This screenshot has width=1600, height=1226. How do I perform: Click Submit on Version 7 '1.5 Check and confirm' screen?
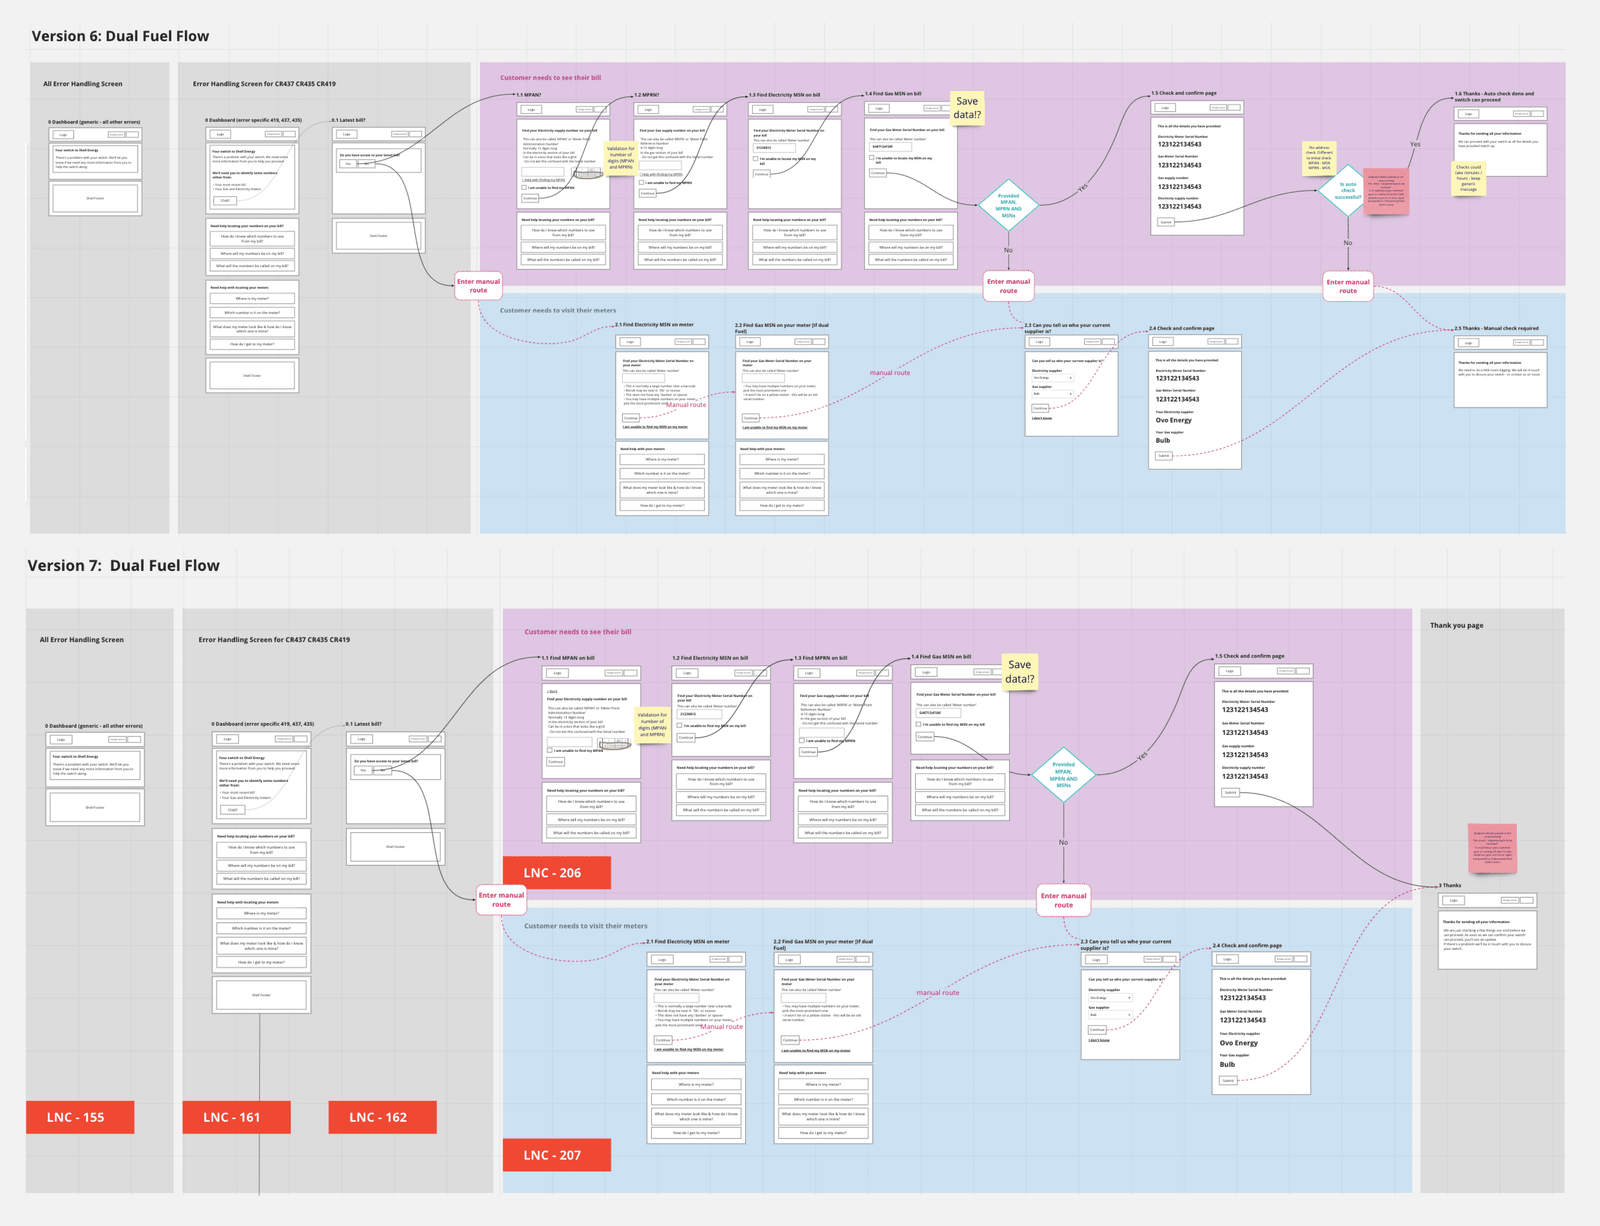[x=1230, y=792]
